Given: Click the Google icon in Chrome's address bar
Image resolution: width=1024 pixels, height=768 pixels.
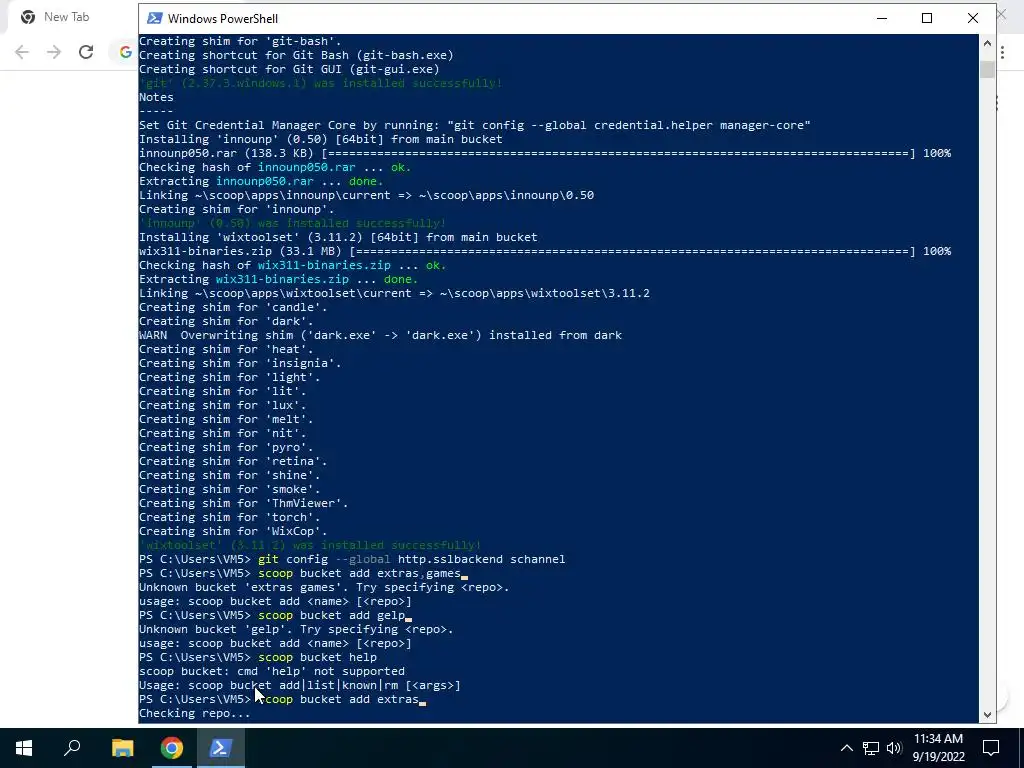Looking at the screenshot, I should click(x=125, y=52).
